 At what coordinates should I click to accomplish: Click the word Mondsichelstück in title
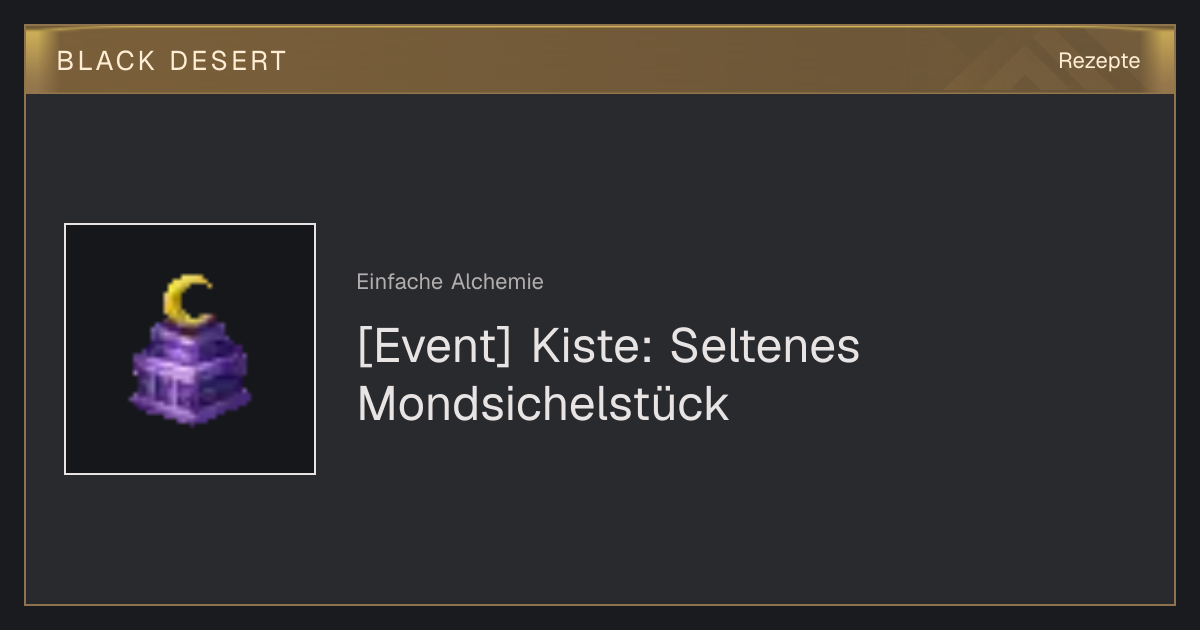(543, 405)
